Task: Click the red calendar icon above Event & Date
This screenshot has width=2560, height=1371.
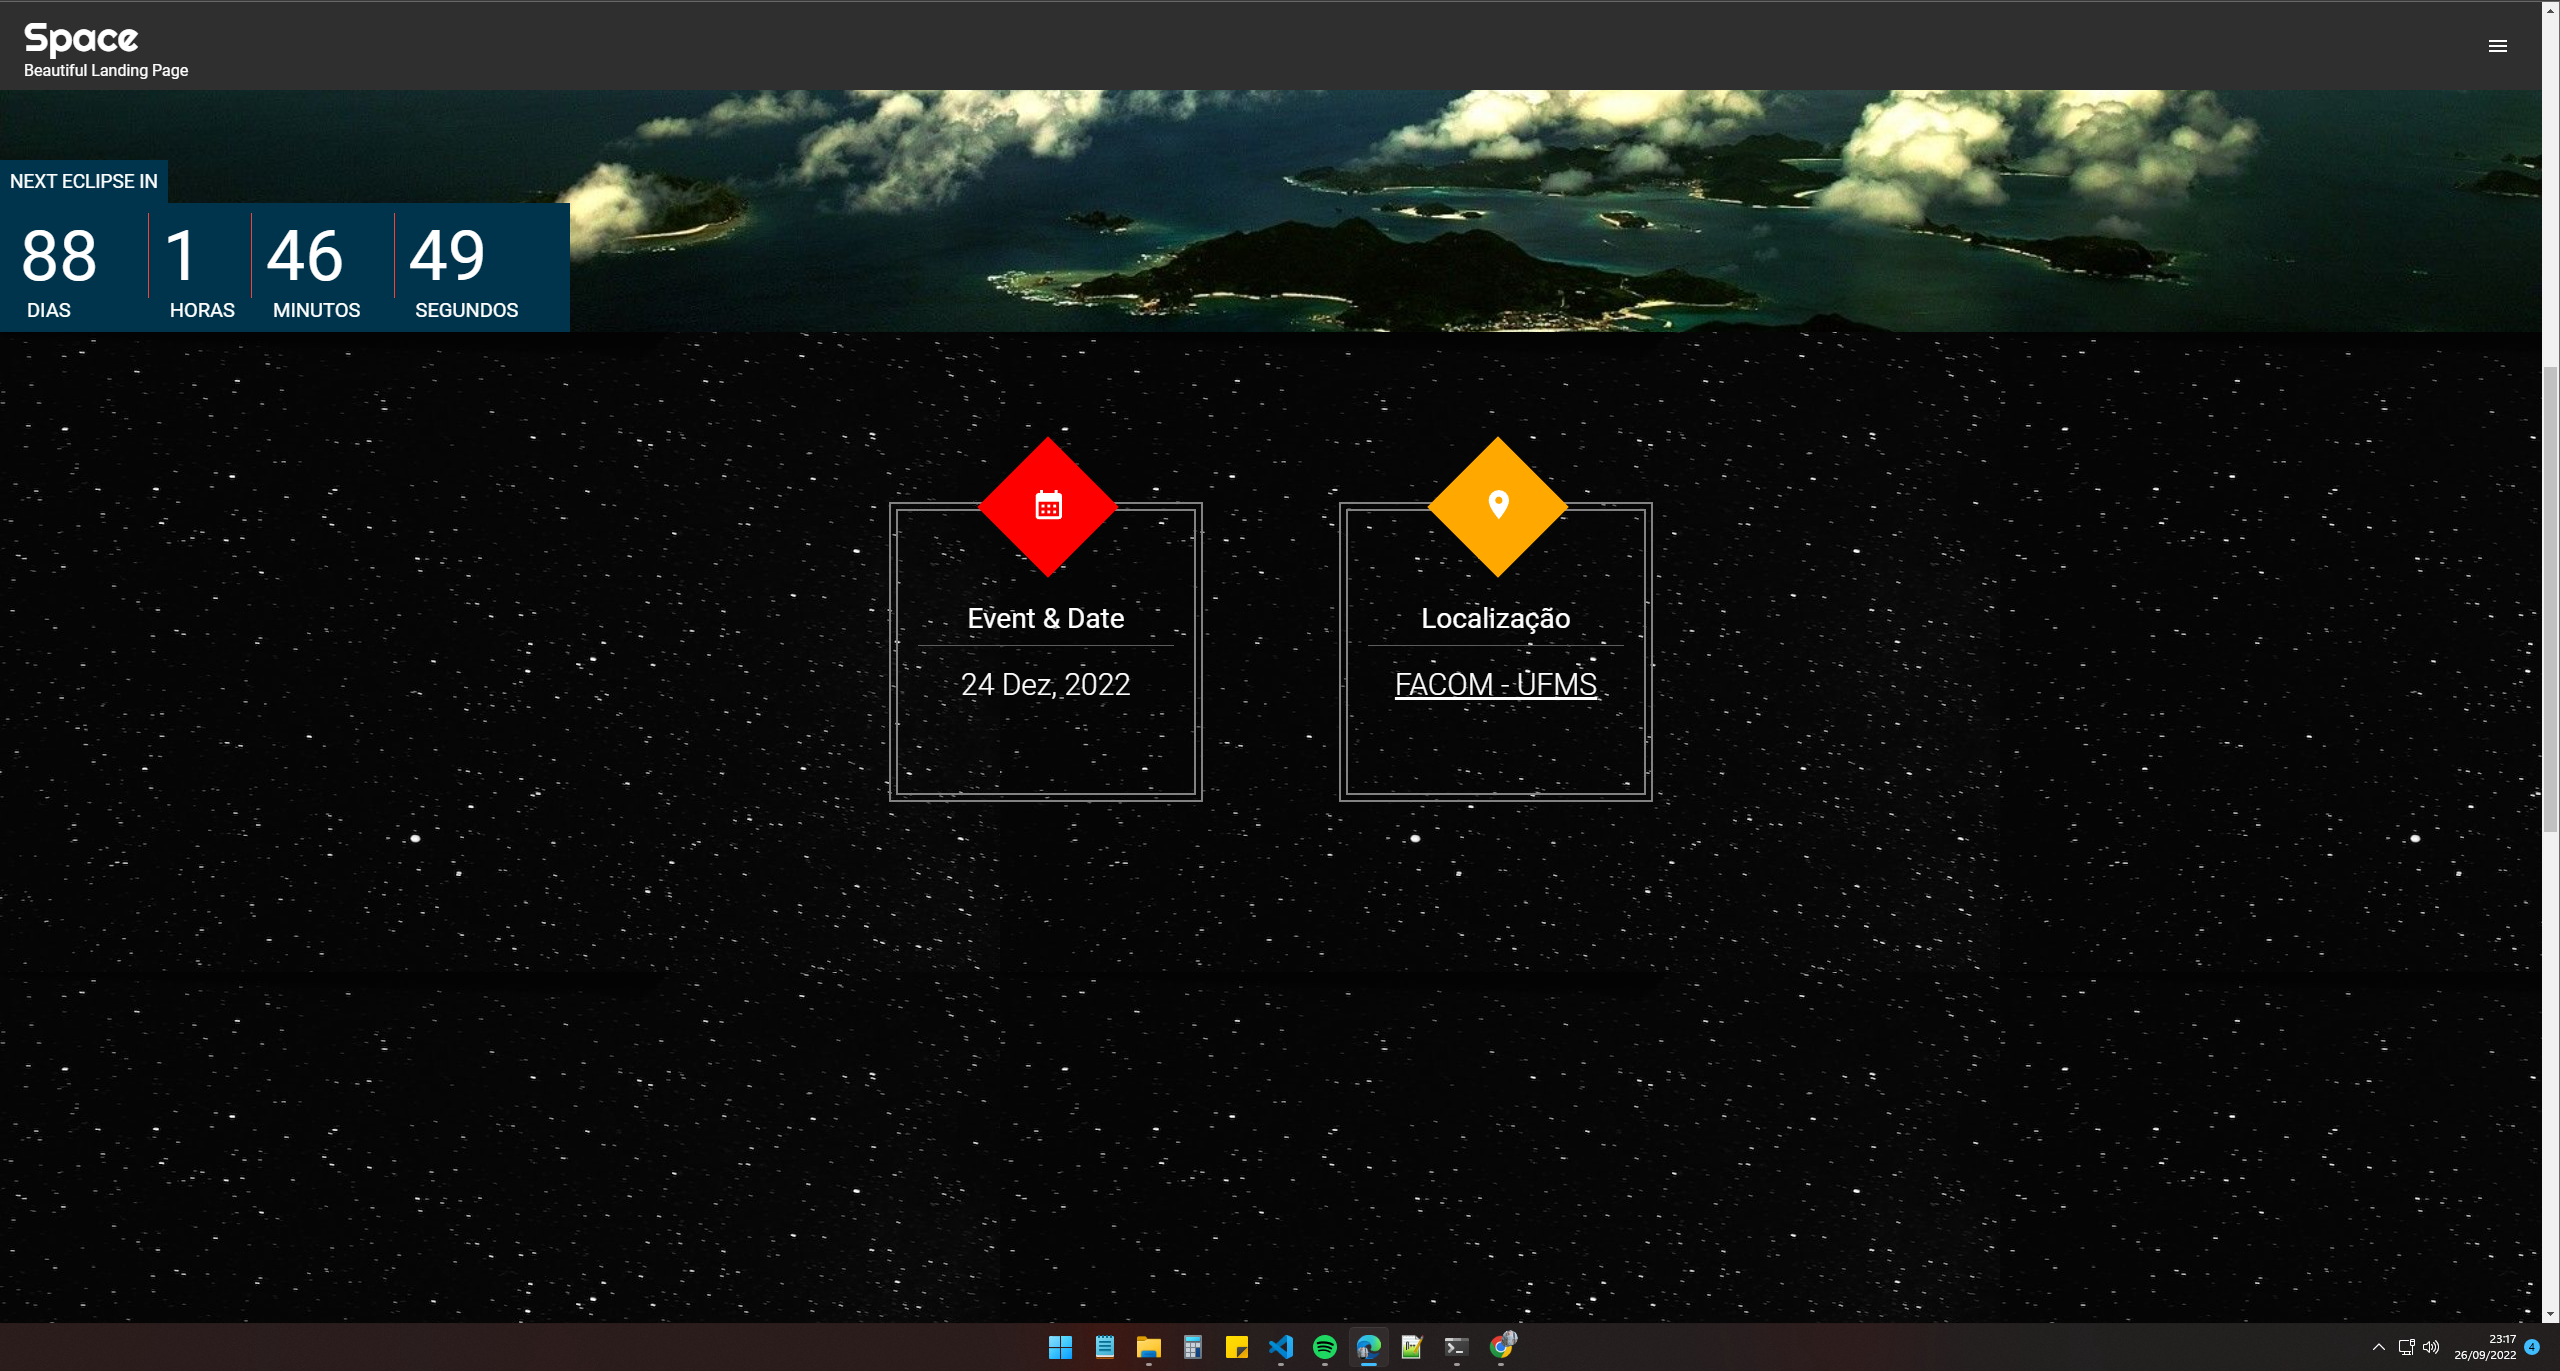Action: (1046, 504)
